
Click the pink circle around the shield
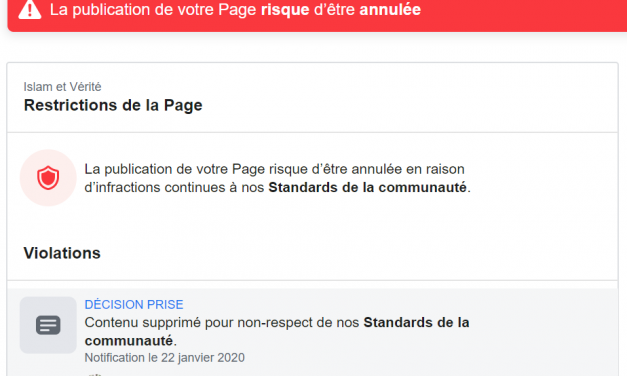[48, 178]
